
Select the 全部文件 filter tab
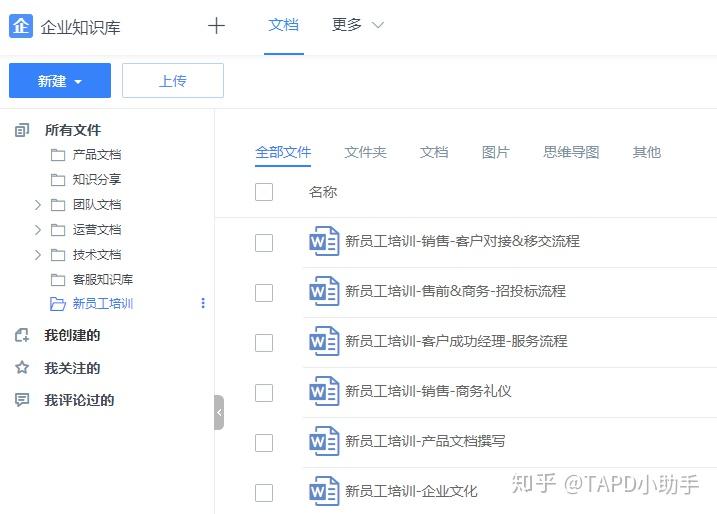pyautogui.click(x=283, y=152)
